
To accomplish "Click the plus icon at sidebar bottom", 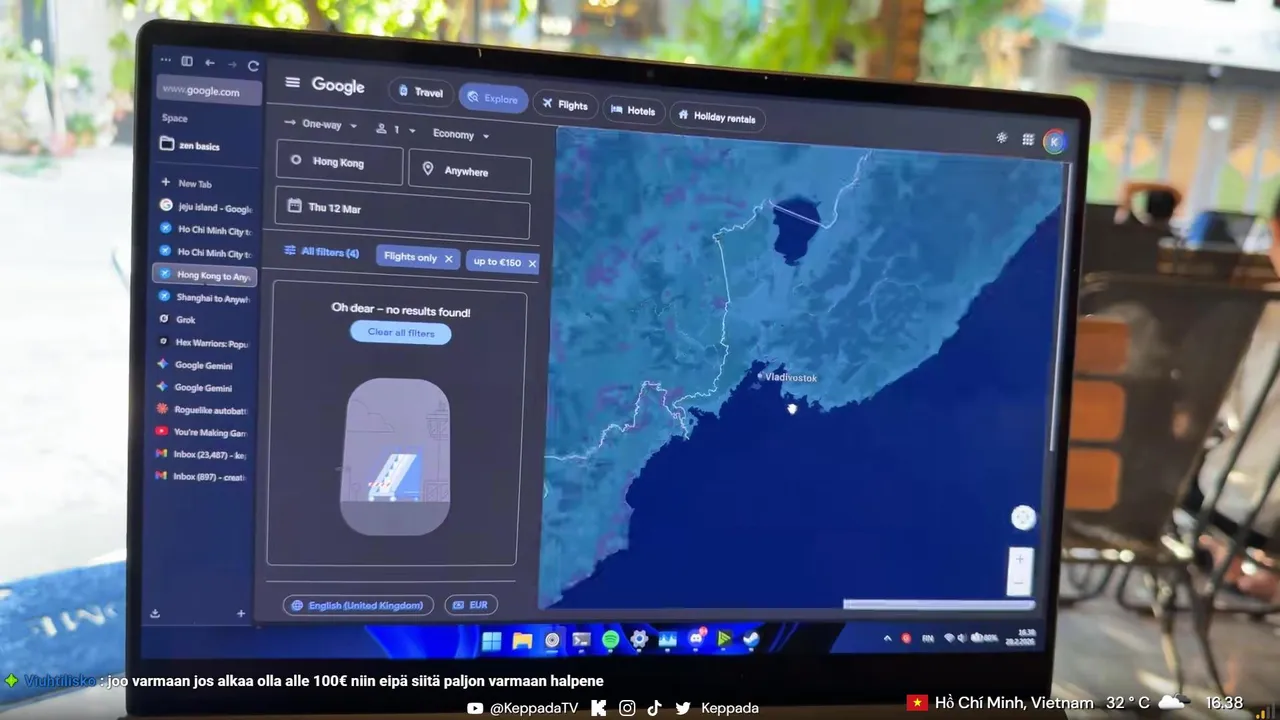I will pyautogui.click(x=241, y=613).
